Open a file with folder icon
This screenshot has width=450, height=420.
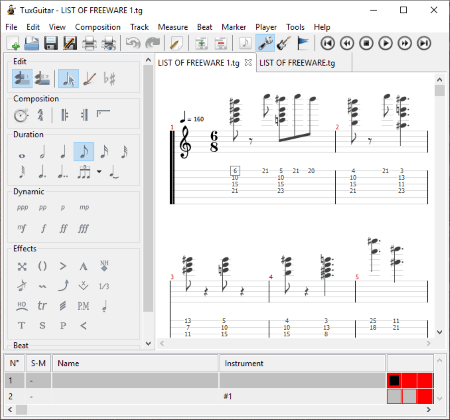[32, 43]
